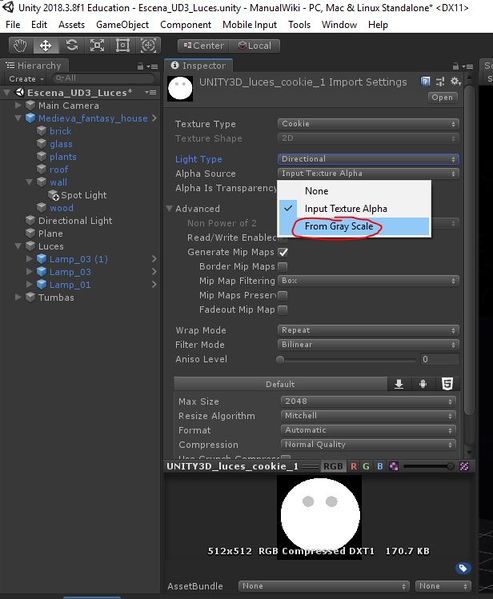Open scene Escena_UD3_Luces options menu
Image resolution: width=493 pixels, height=599 pixels.
click(150, 92)
